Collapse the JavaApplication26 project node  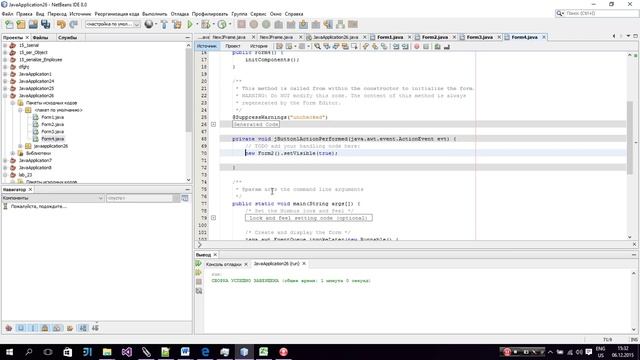pos(5,96)
